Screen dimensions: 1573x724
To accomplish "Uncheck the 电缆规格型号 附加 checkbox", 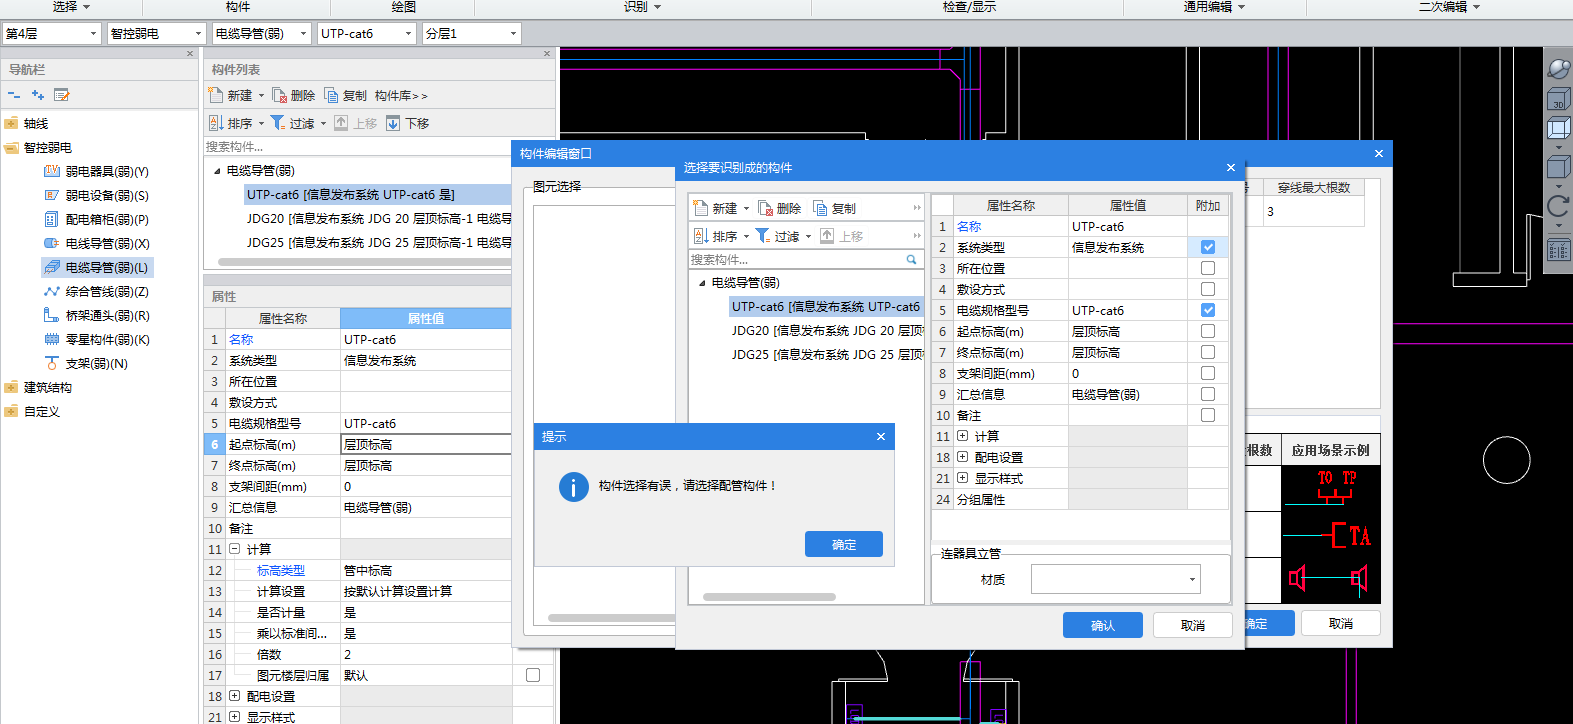I will [x=1208, y=310].
